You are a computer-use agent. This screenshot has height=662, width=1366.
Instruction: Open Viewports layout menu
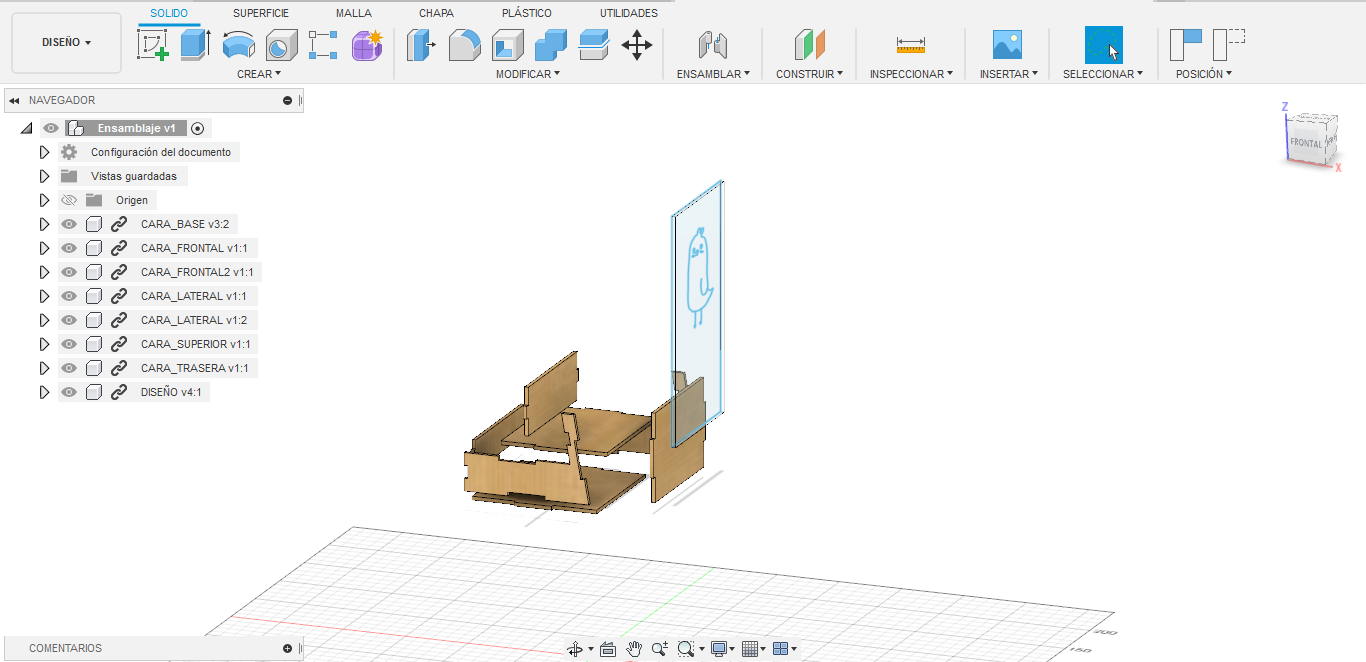(x=784, y=649)
